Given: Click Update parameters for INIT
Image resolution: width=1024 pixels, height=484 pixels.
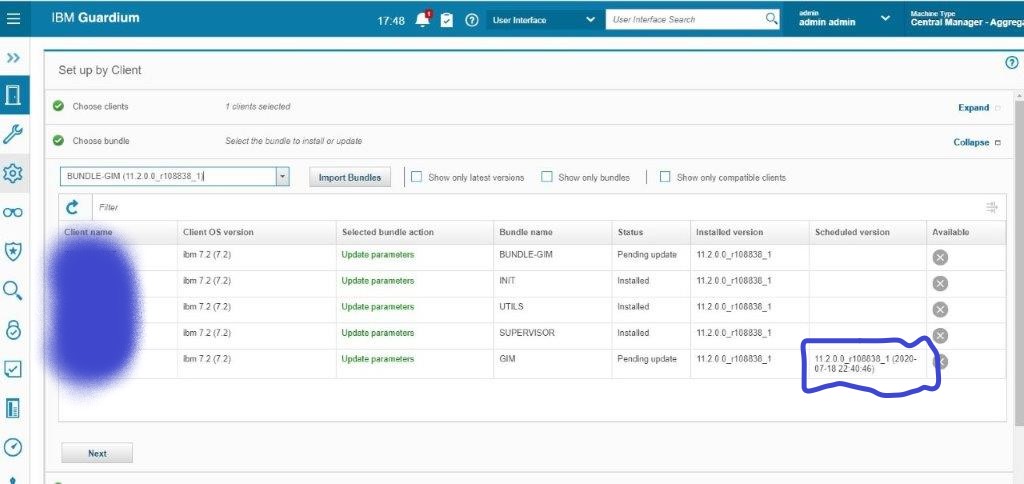Looking at the screenshot, I should [x=377, y=280].
